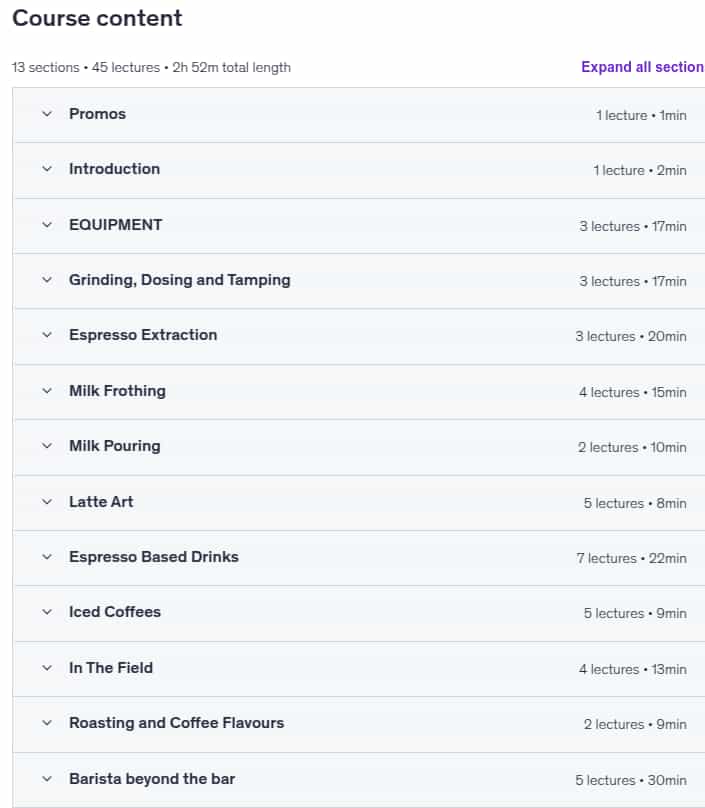Open the Iced Coffees title

115,612
